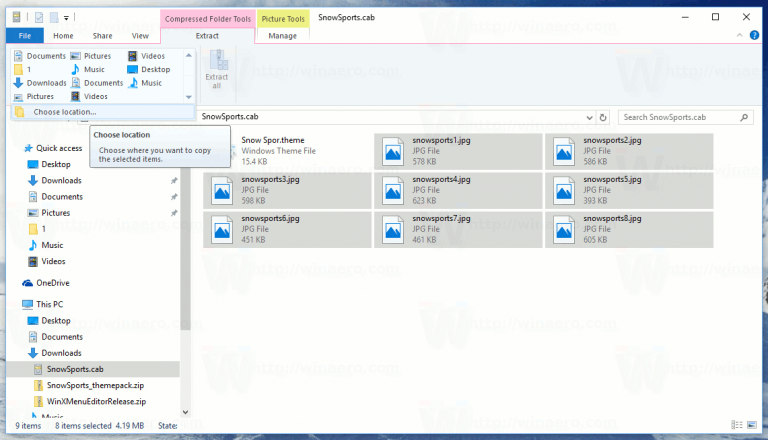Open the File menu tab
768x440 pixels.
click(x=24, y=35)
